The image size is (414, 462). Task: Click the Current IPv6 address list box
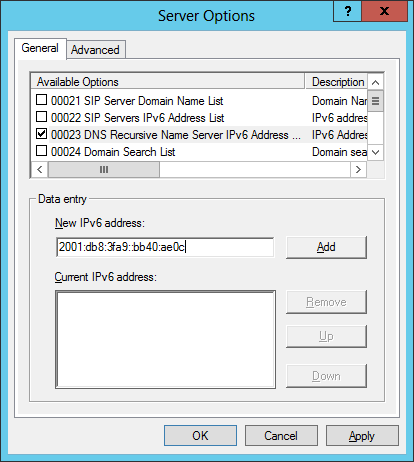[165, 339]
